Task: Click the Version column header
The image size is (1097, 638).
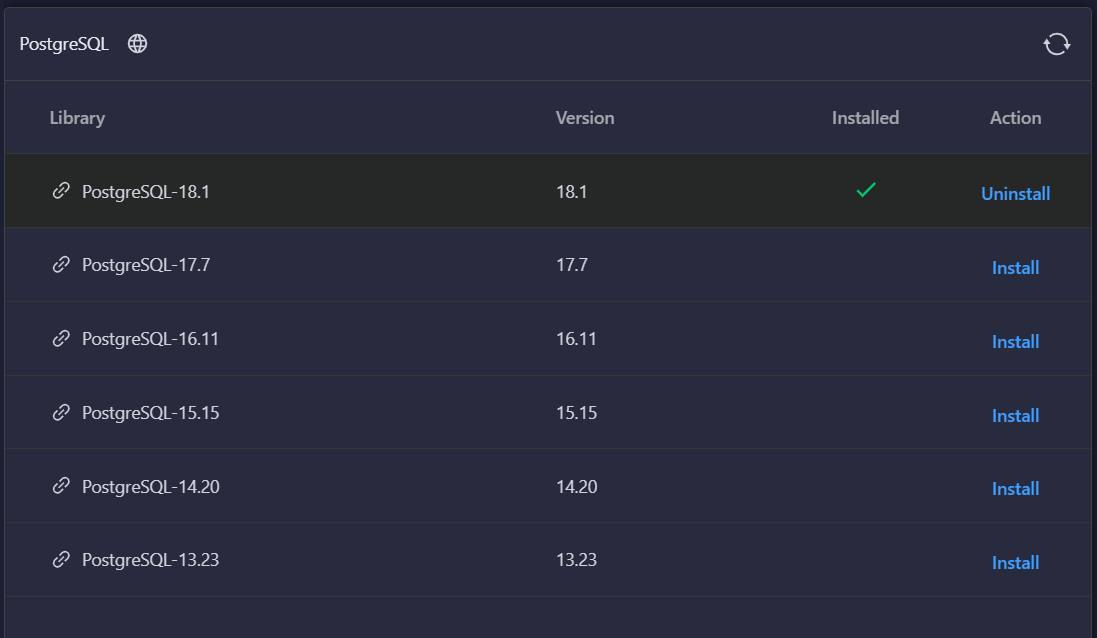Action: [585, 118]
